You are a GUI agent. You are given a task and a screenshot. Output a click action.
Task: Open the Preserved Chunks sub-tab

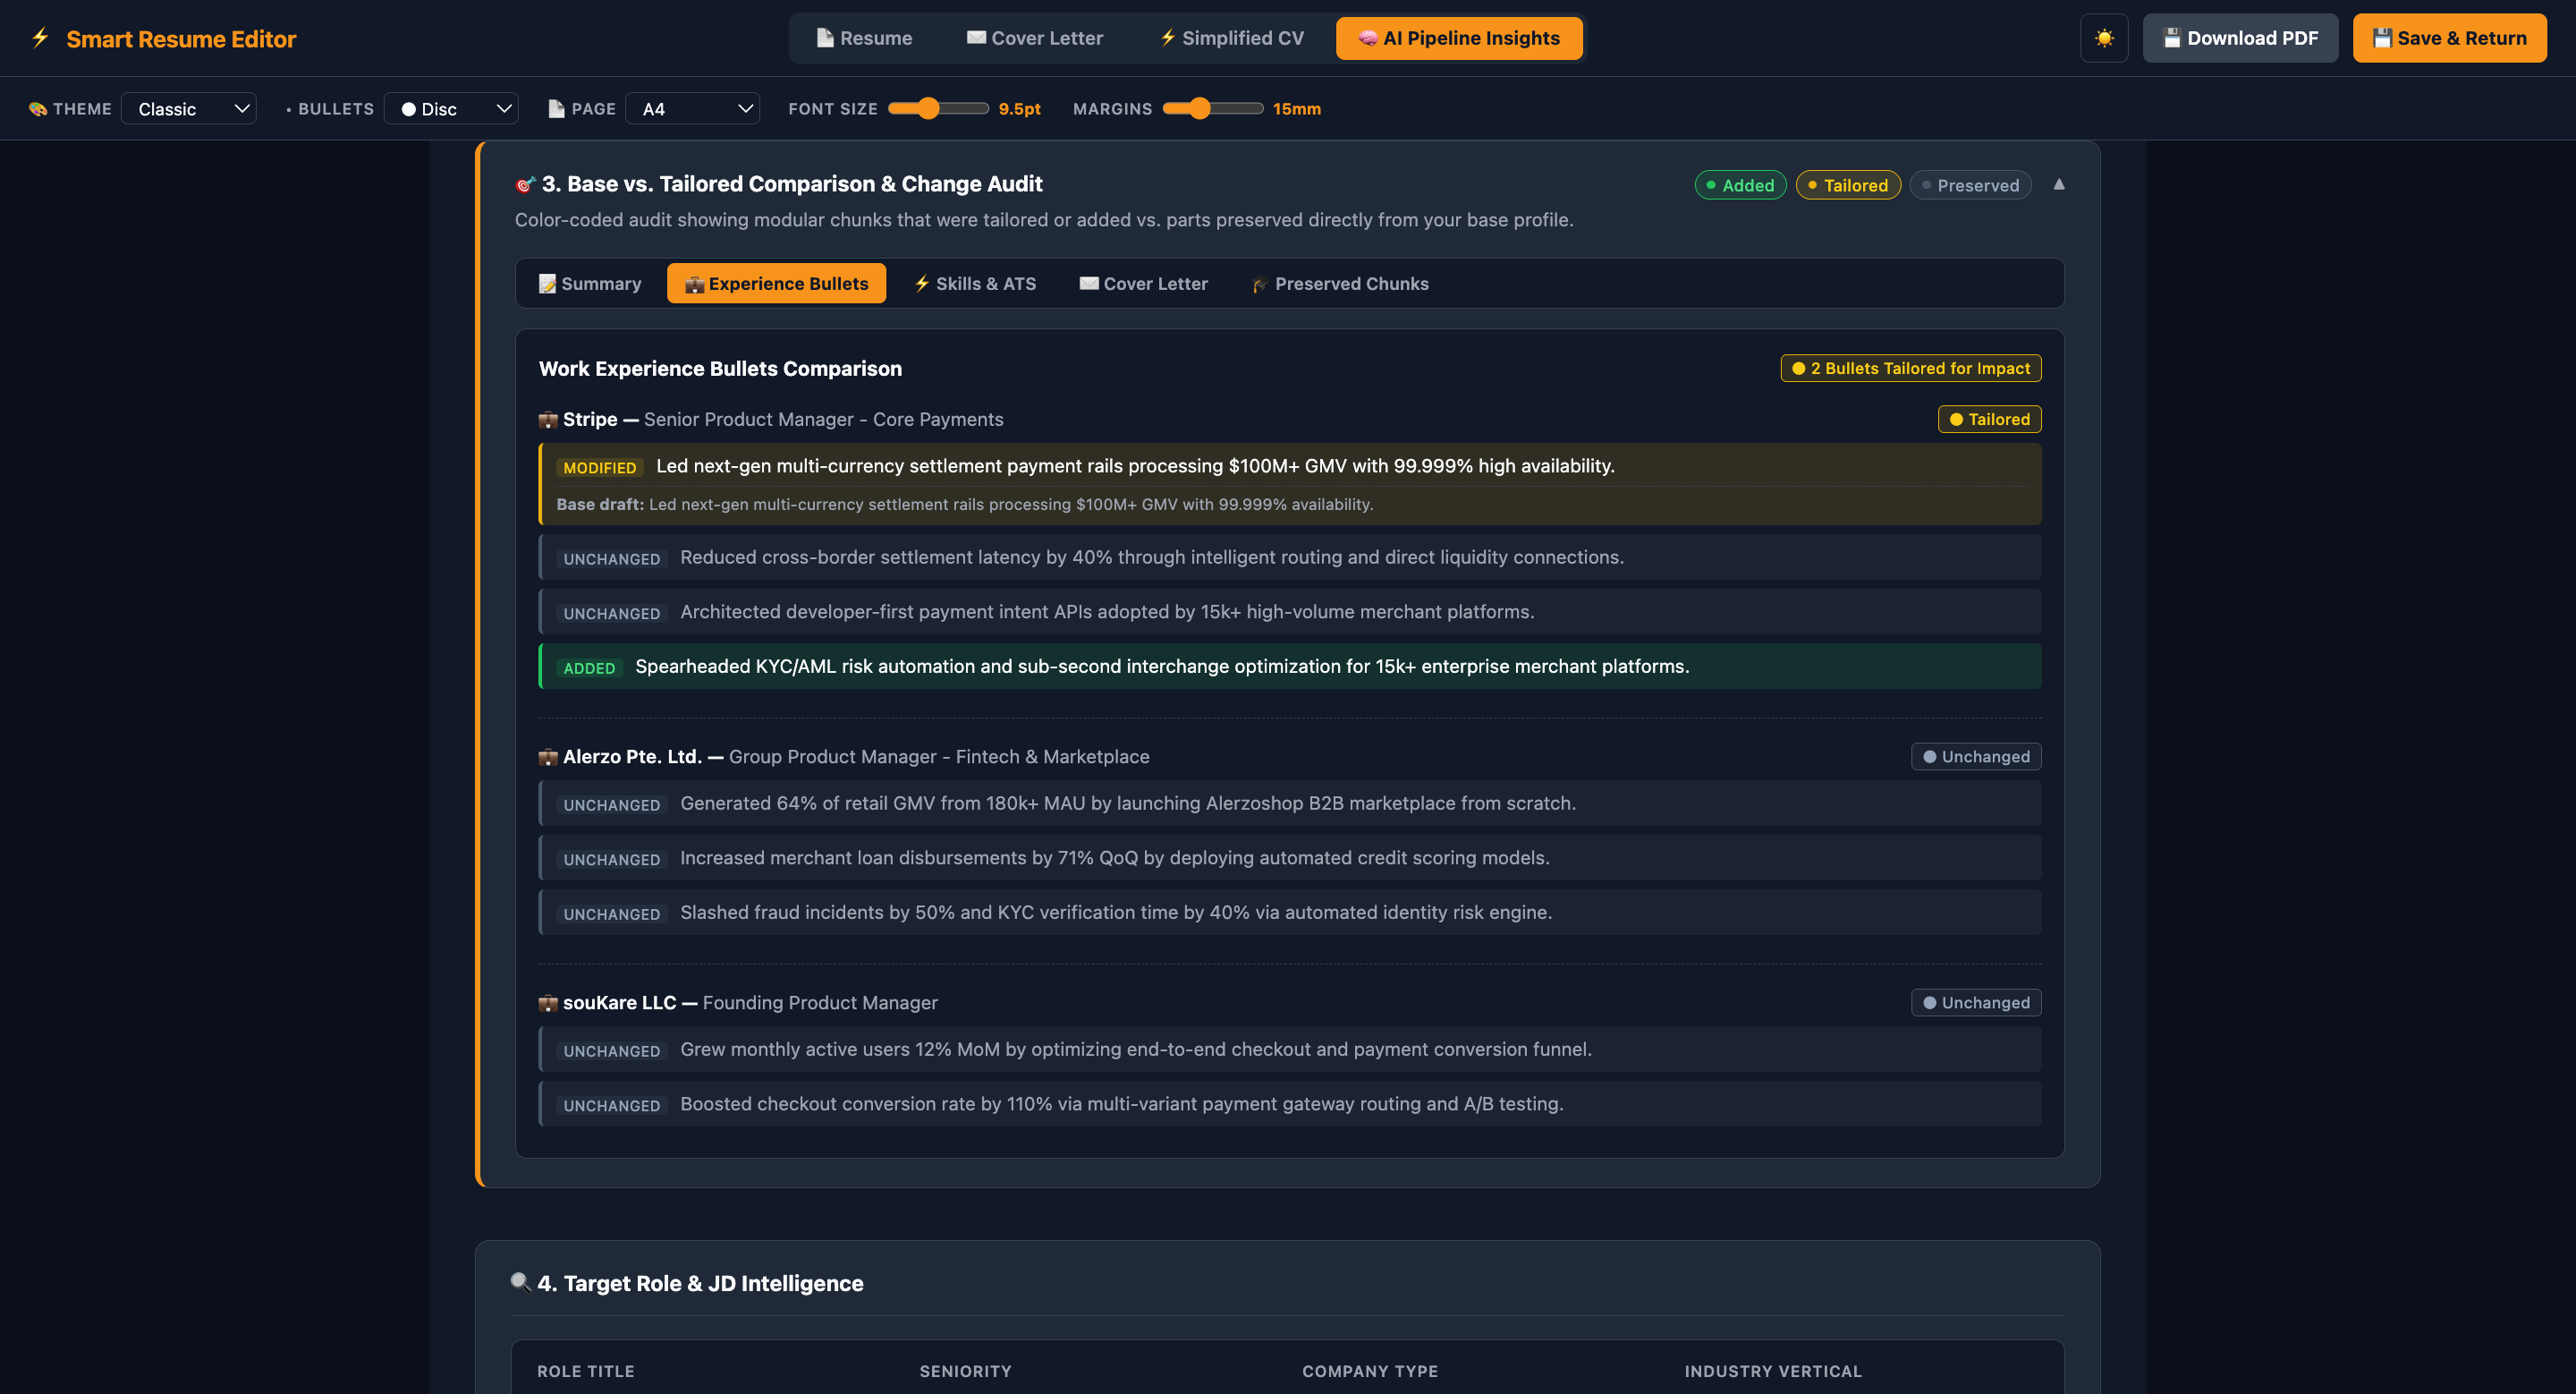[1340, 283]
